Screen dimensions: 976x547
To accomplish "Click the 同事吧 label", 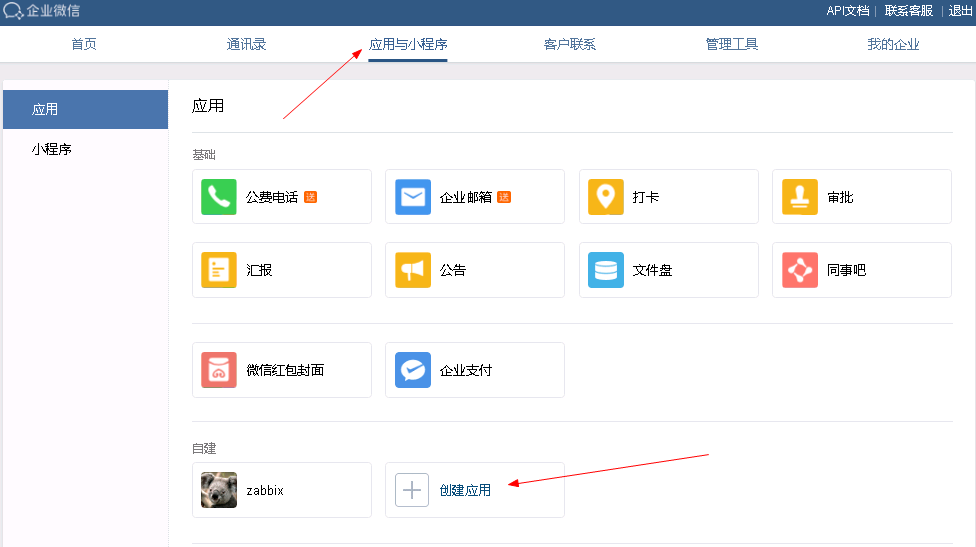I will [847, 270].
